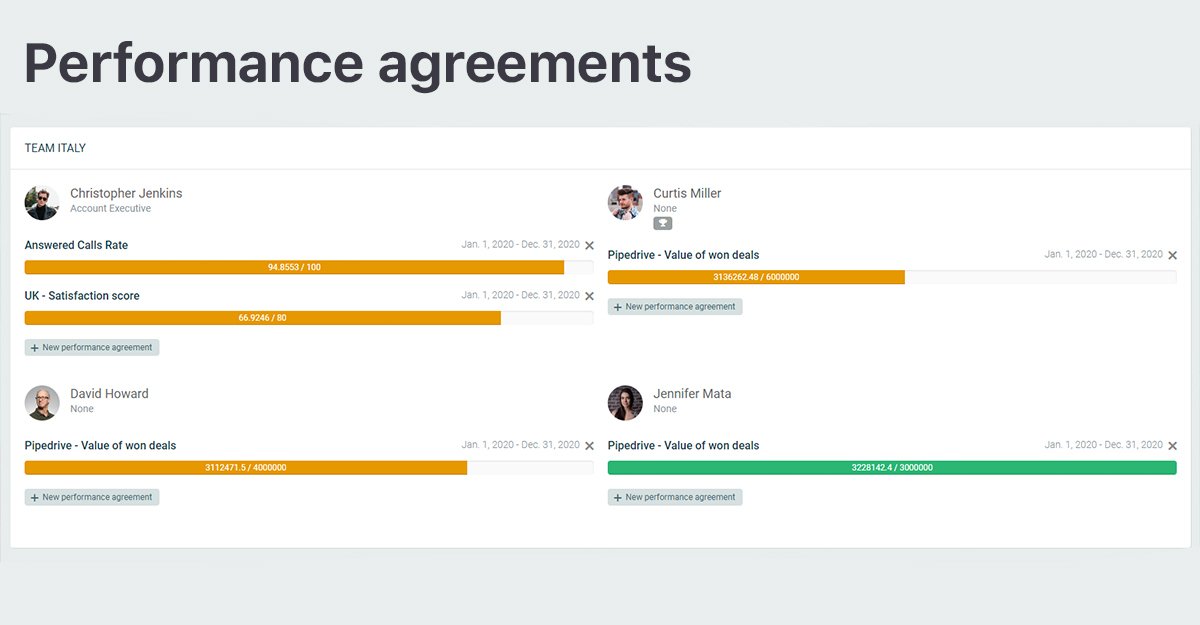Click the Answered Calls Rate progress bar
Viewport: 1200px width, 625px height.
coord(294,267)
